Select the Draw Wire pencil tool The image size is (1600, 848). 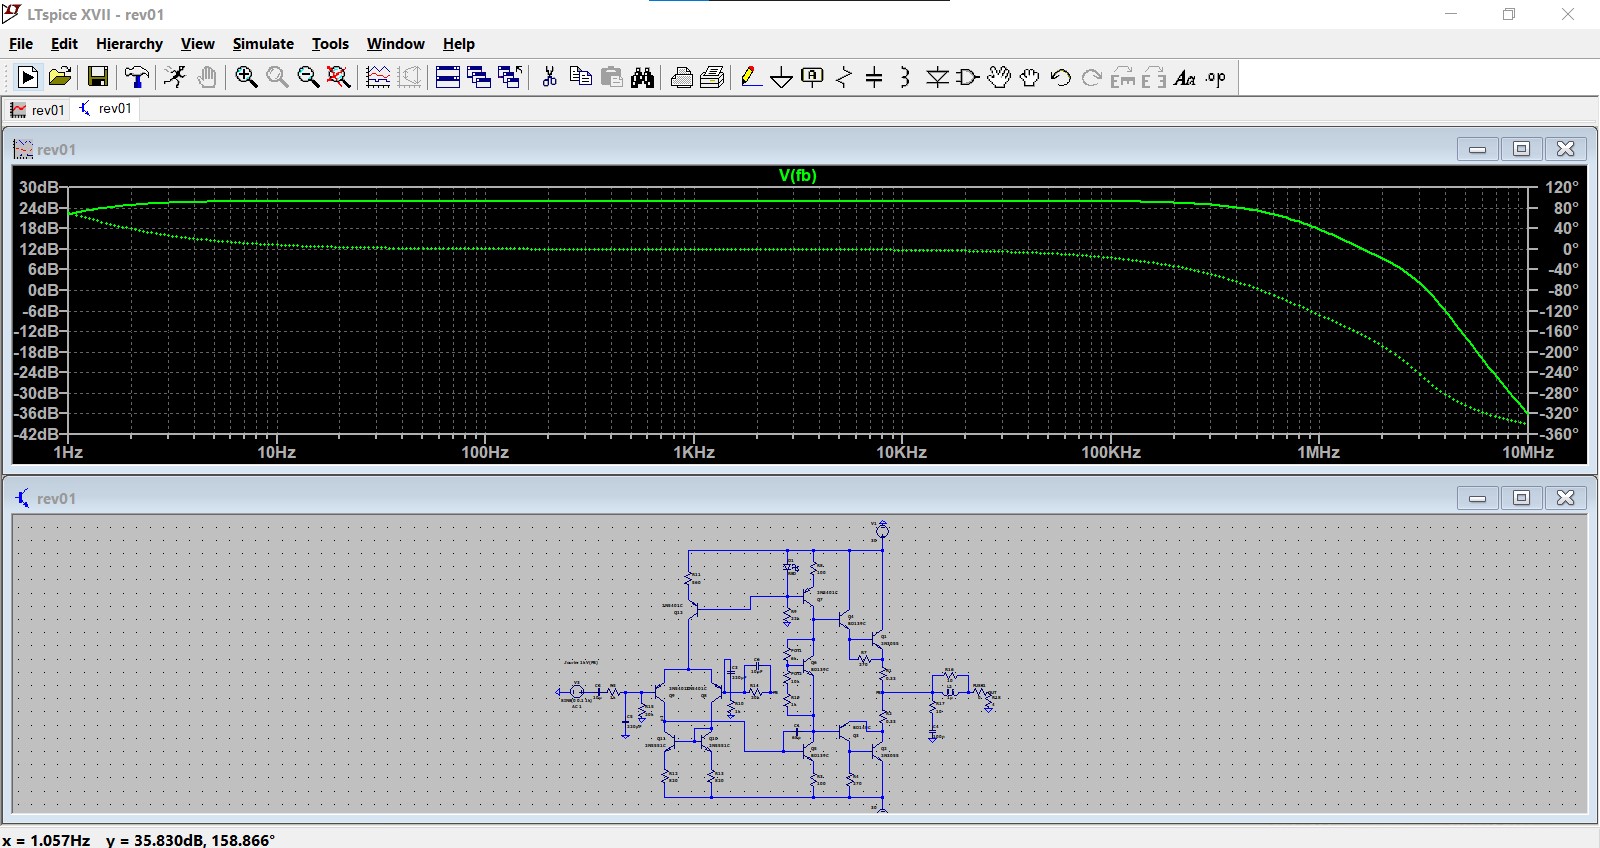point(751,77)
